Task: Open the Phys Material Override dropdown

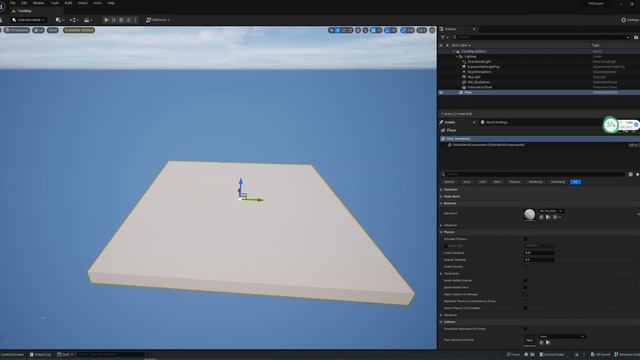Action: tap(562, 336)
